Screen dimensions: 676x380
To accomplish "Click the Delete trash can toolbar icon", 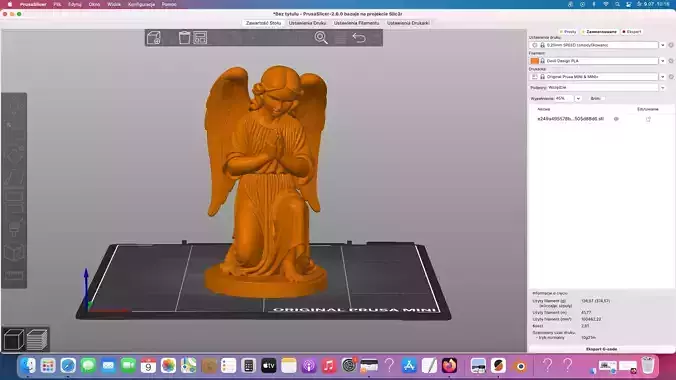I will point(185,38).
